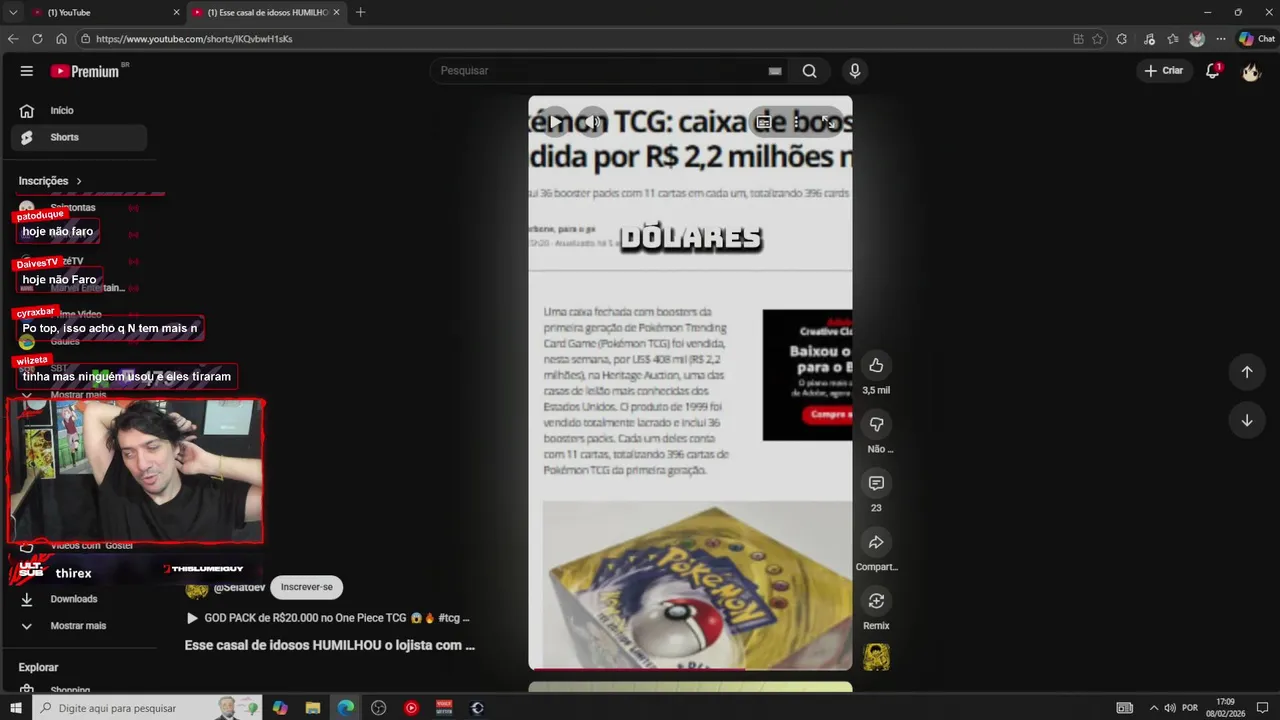The image size is (1280, 720).
Task: Go back in the browser
Action: point(13,39)
